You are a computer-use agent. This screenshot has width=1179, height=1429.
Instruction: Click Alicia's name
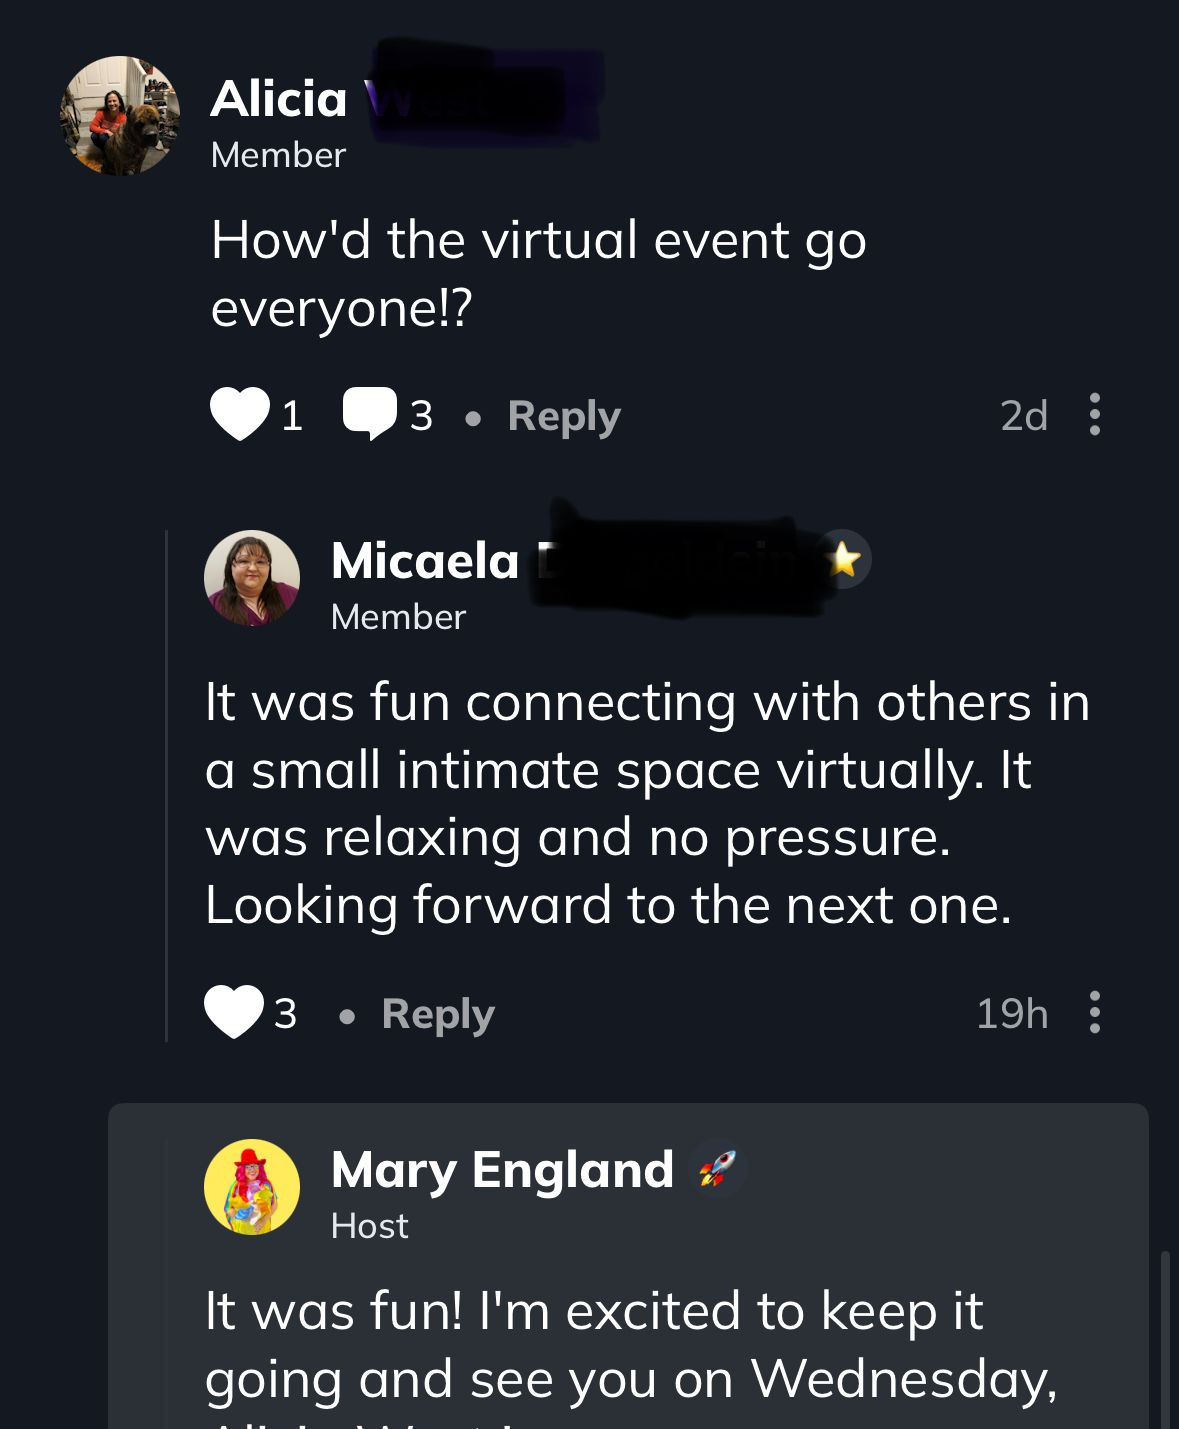(279, 99)
